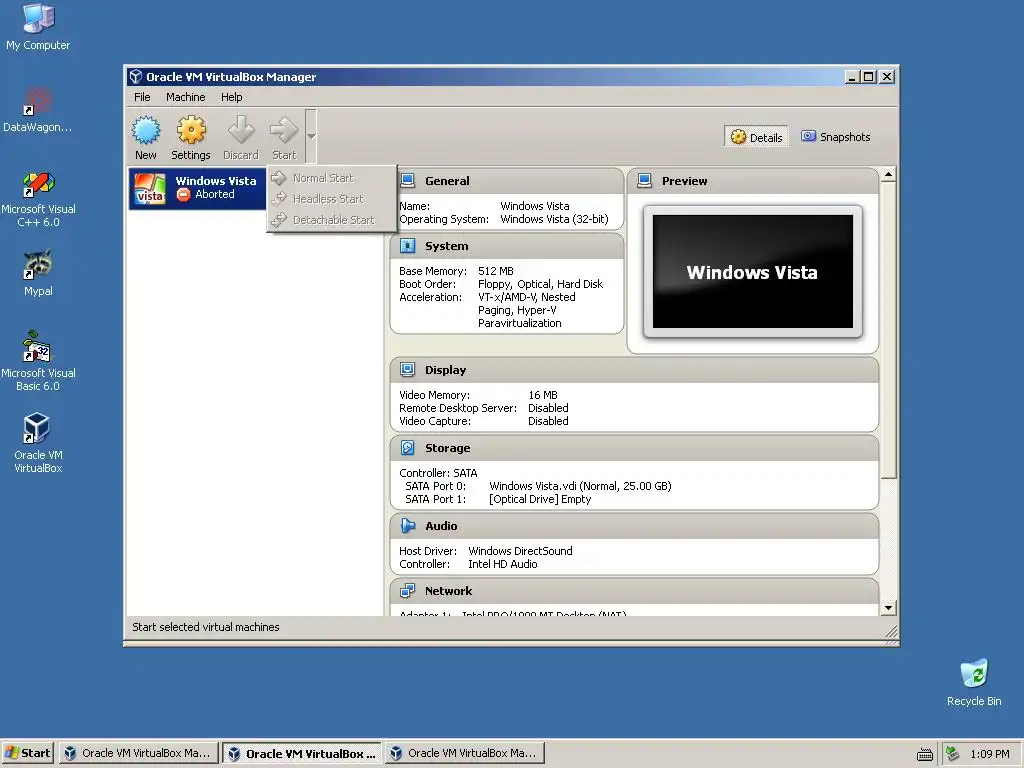Image resolution: width=1024 pixels, height=768 pixels.
Task: Open the File menu
Action: (x=142, y=97)
